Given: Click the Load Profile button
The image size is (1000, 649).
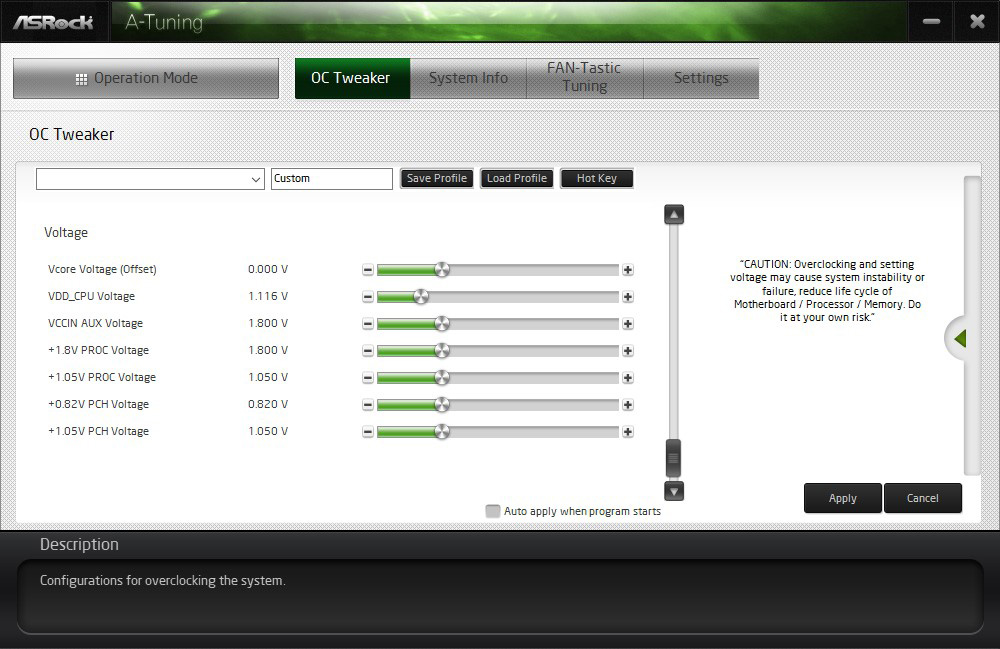Looking at the screenshot, I should 517,179.
